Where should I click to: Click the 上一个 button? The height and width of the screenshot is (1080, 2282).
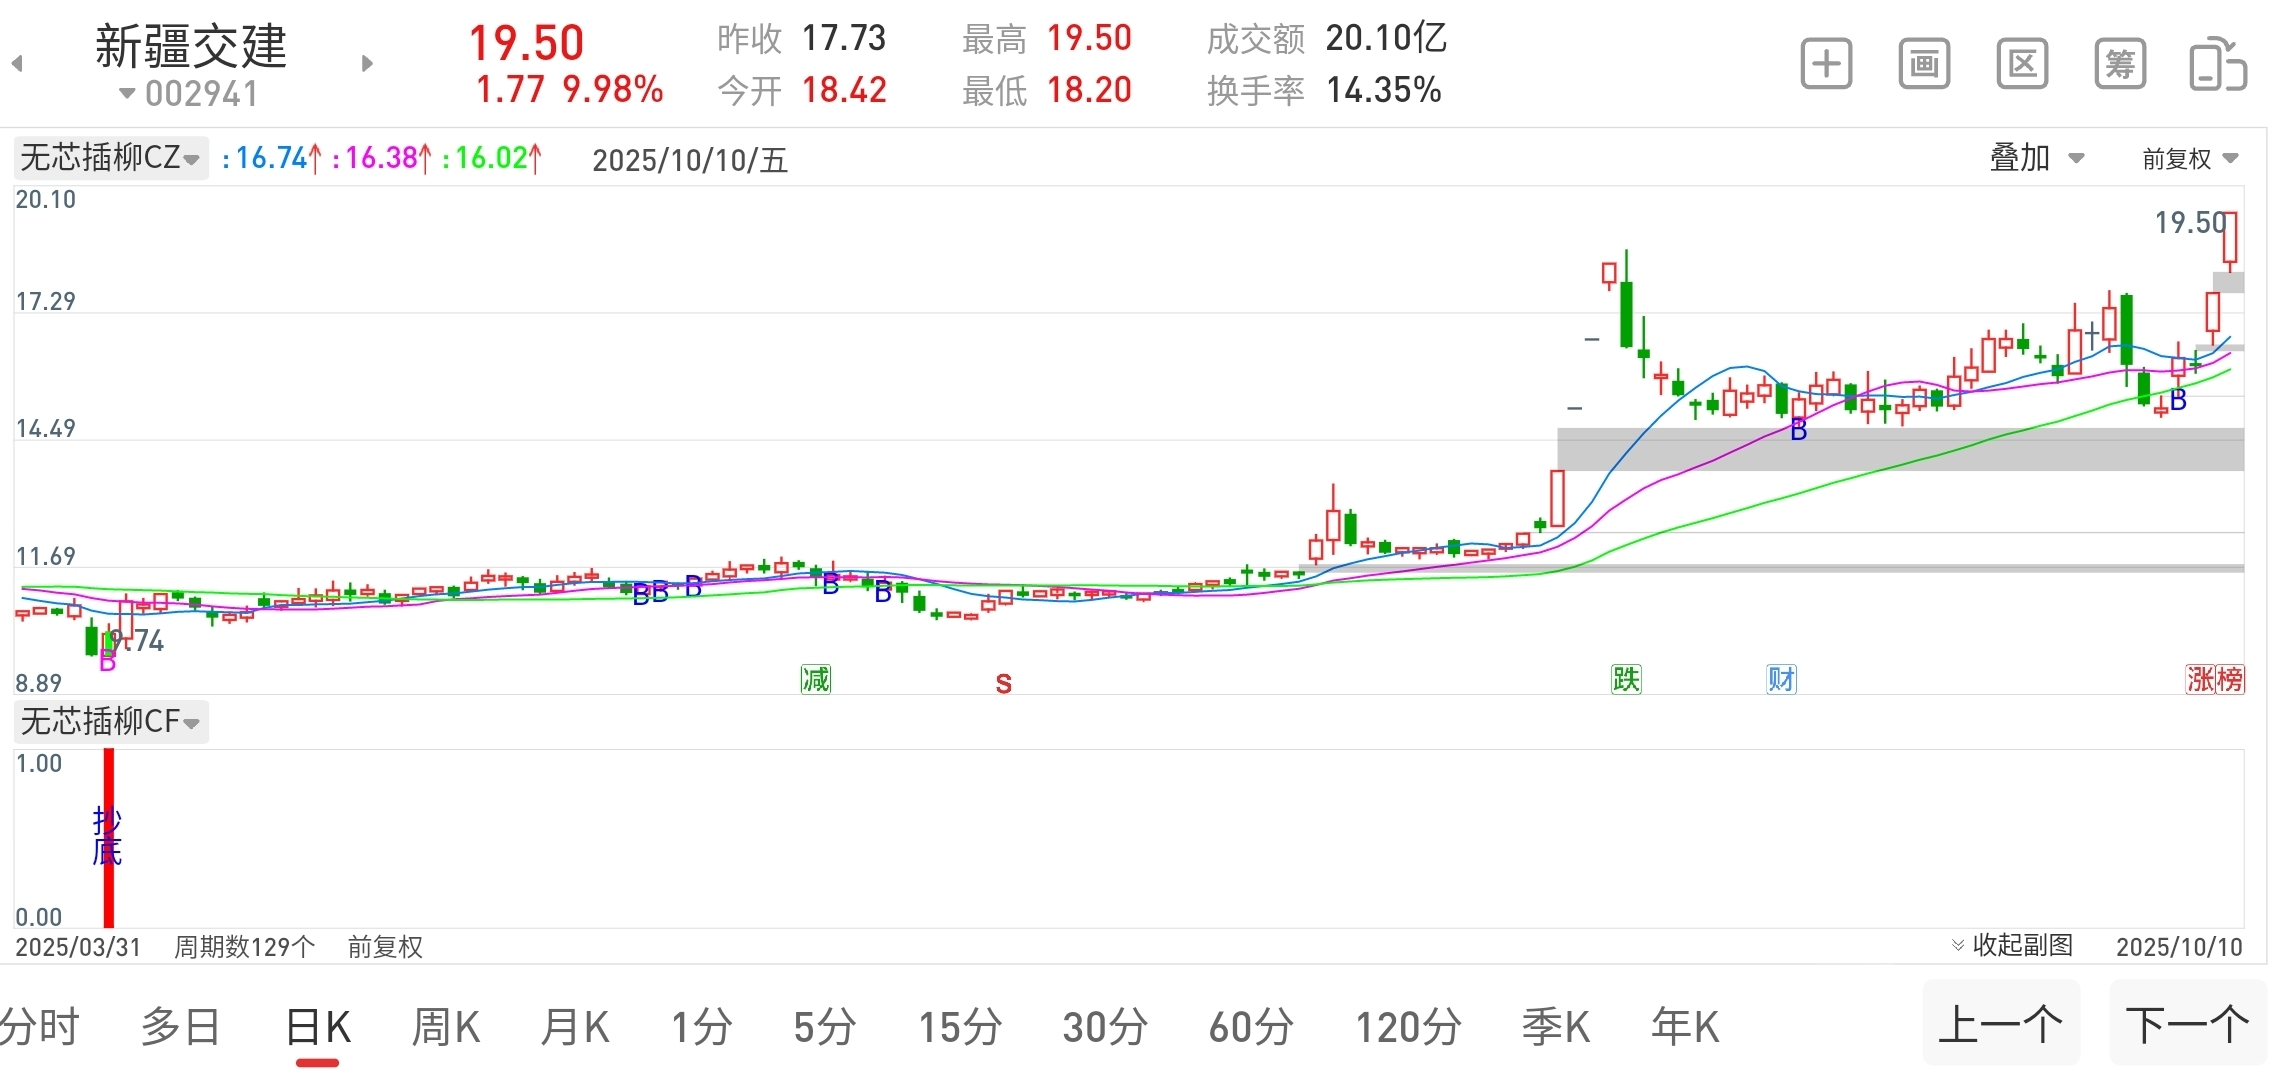click(2000, 1024)
